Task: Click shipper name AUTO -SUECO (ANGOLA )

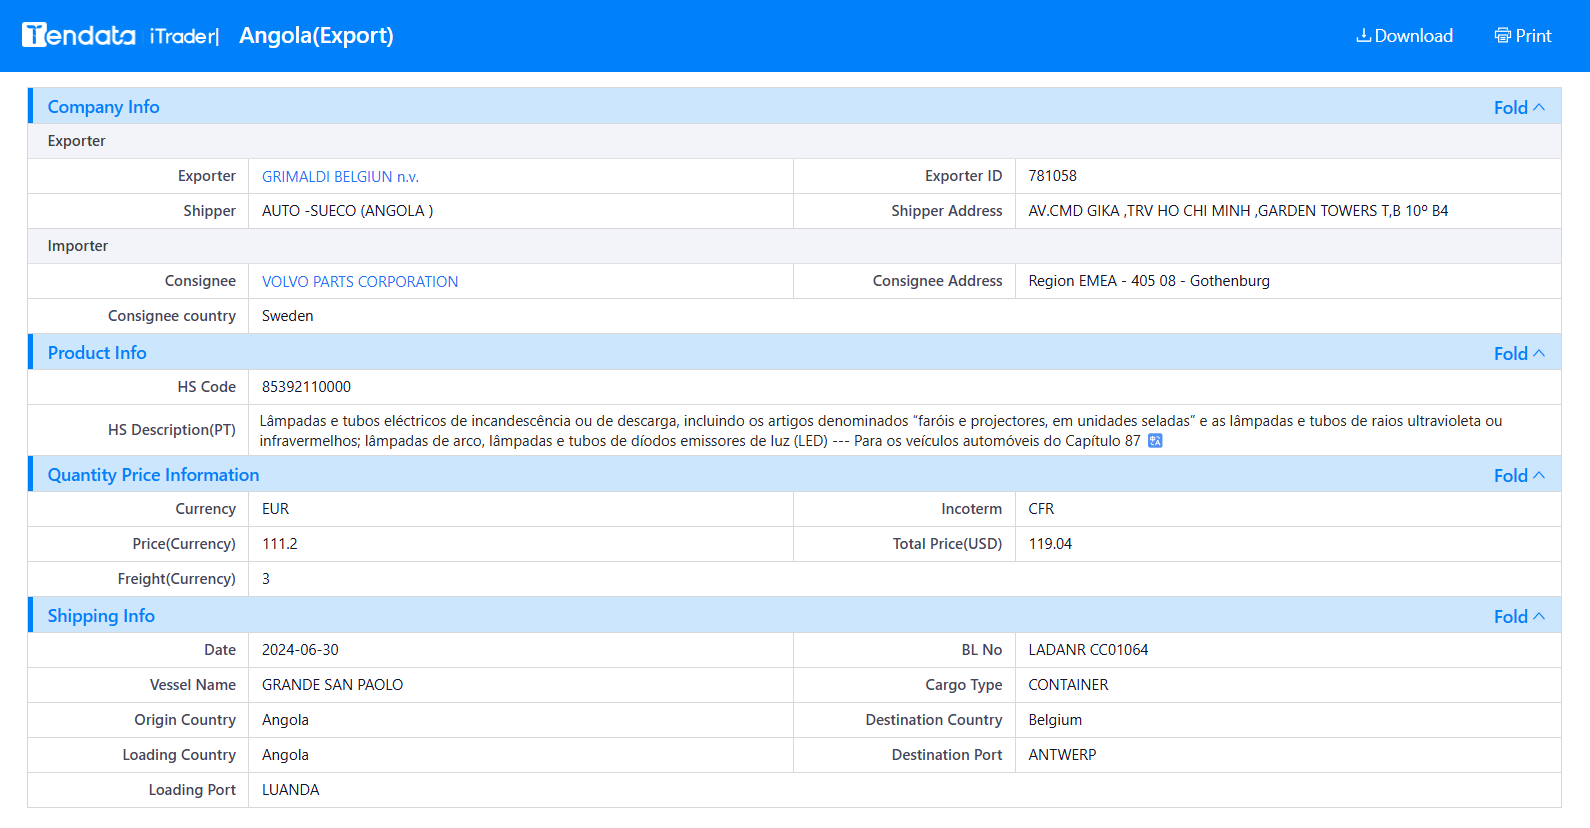Action: 347,211
